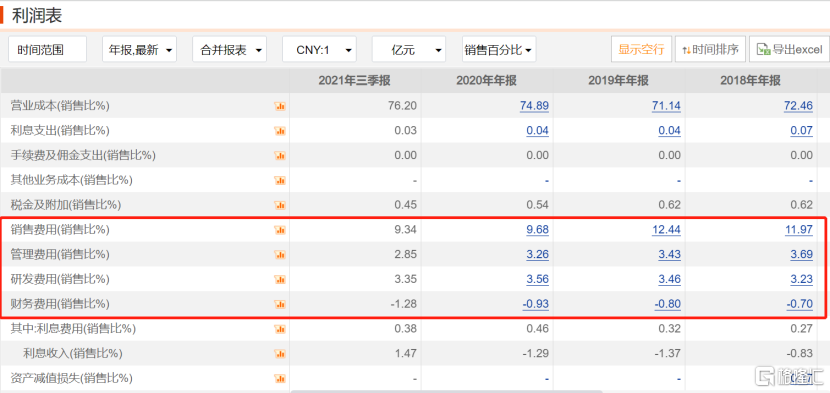Open 2020 营业成本 value 74.89 link
Image resolution: width=830 pixels, height=393 pixels.
[534, 106]
